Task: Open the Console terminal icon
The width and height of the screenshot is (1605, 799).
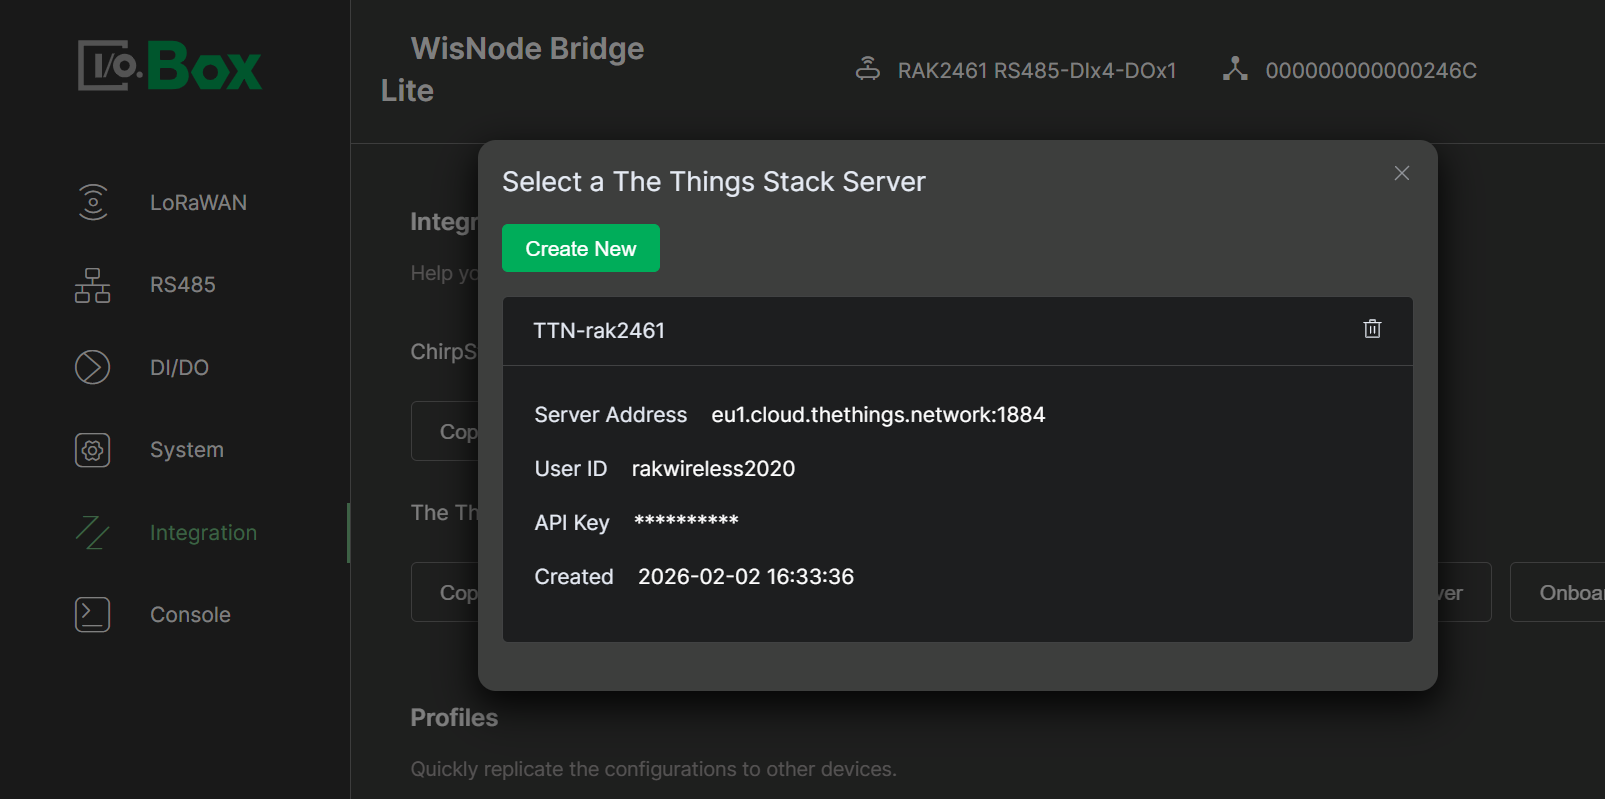Action: point(92,614)
